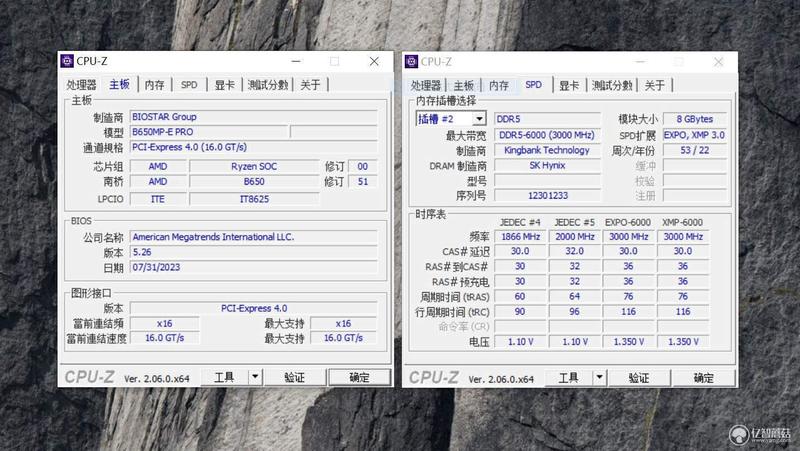Click the 64 tRAS cycle time cell
This screenshot has width=800, height=451.
pos(574,296)
